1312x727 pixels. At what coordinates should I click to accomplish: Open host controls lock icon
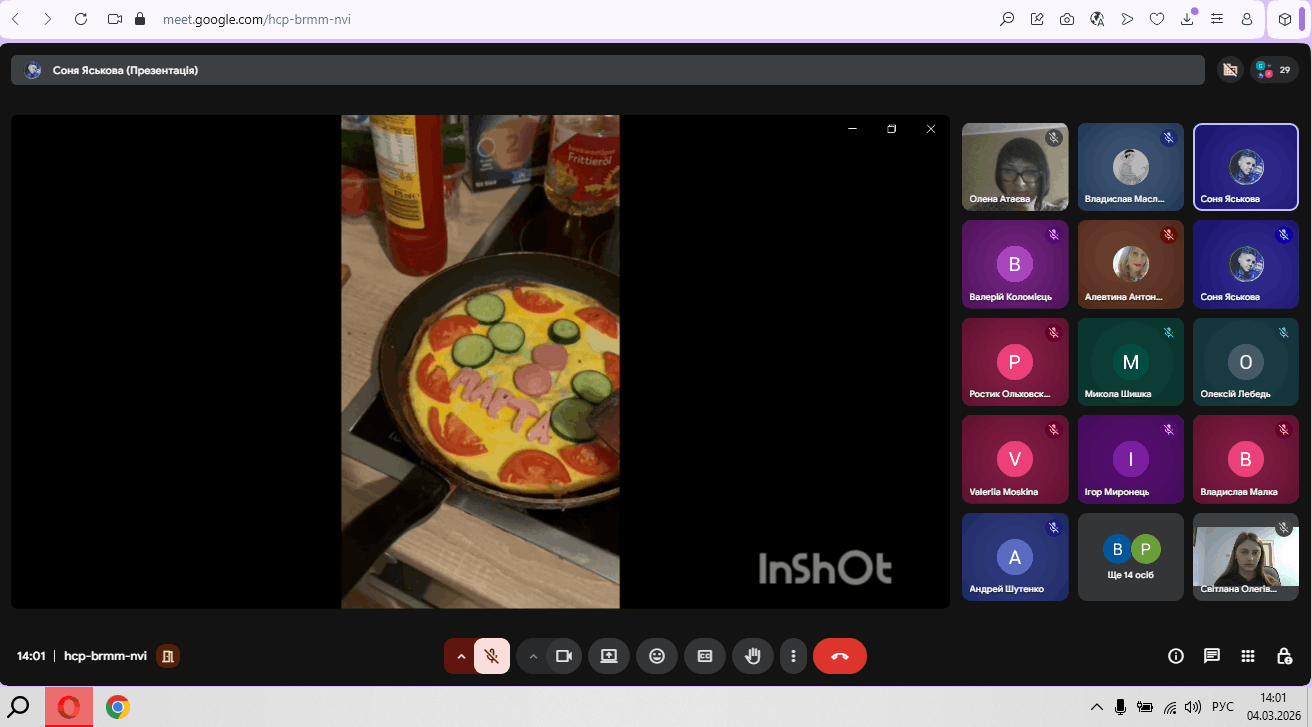1284,656
